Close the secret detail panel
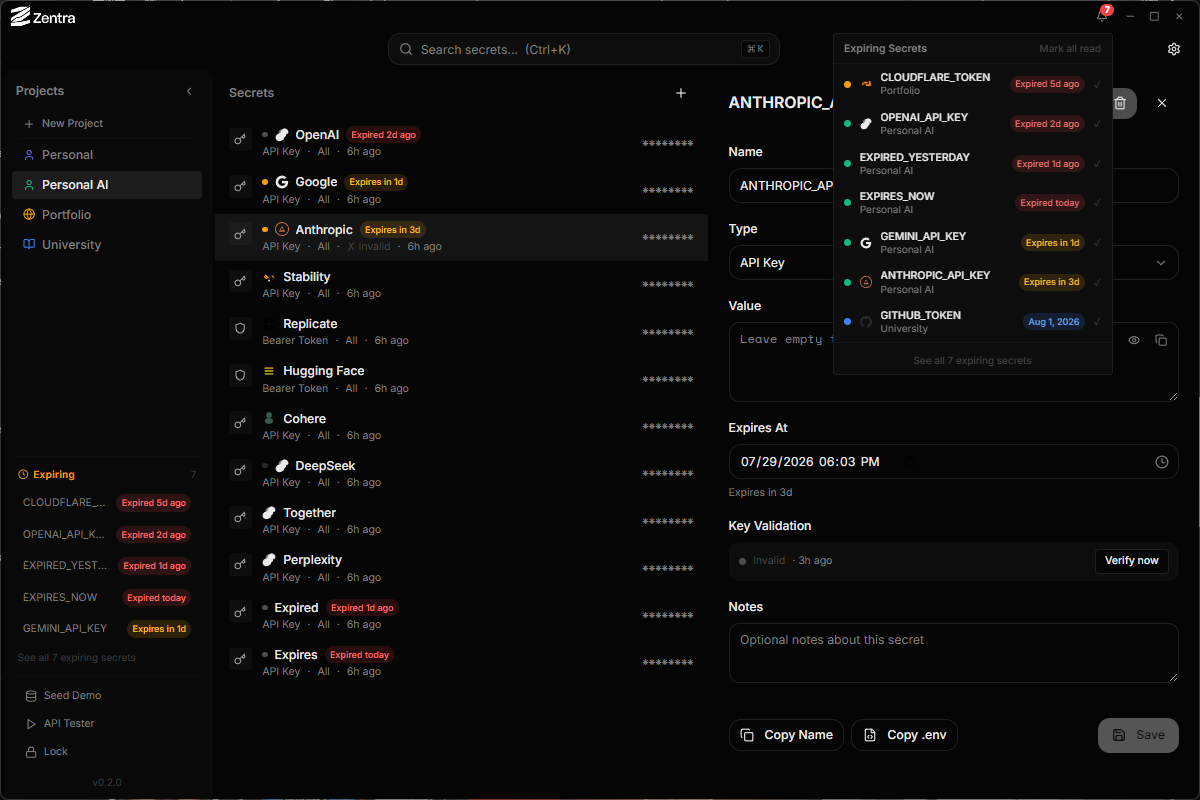Viewport: 1200px width, 800px height. (x=1162, y=103)
